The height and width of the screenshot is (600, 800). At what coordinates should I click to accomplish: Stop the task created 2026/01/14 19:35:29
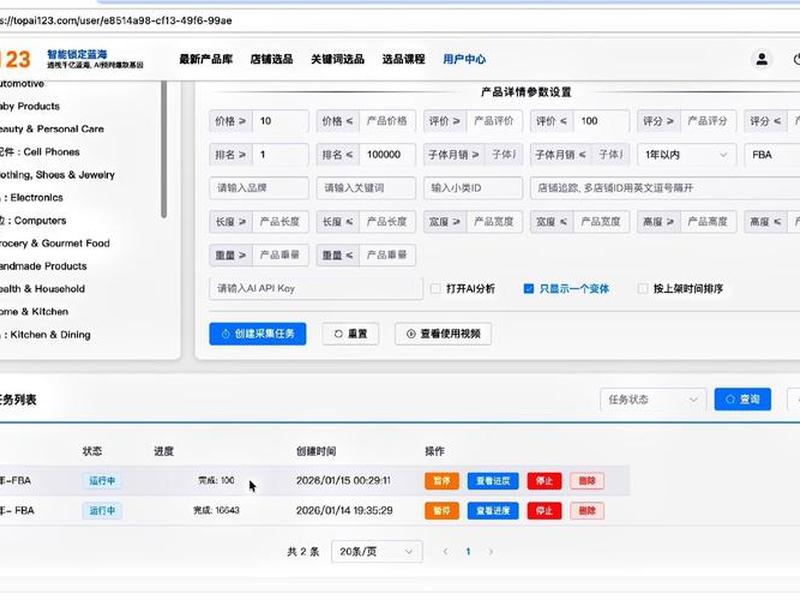point(544,511)
